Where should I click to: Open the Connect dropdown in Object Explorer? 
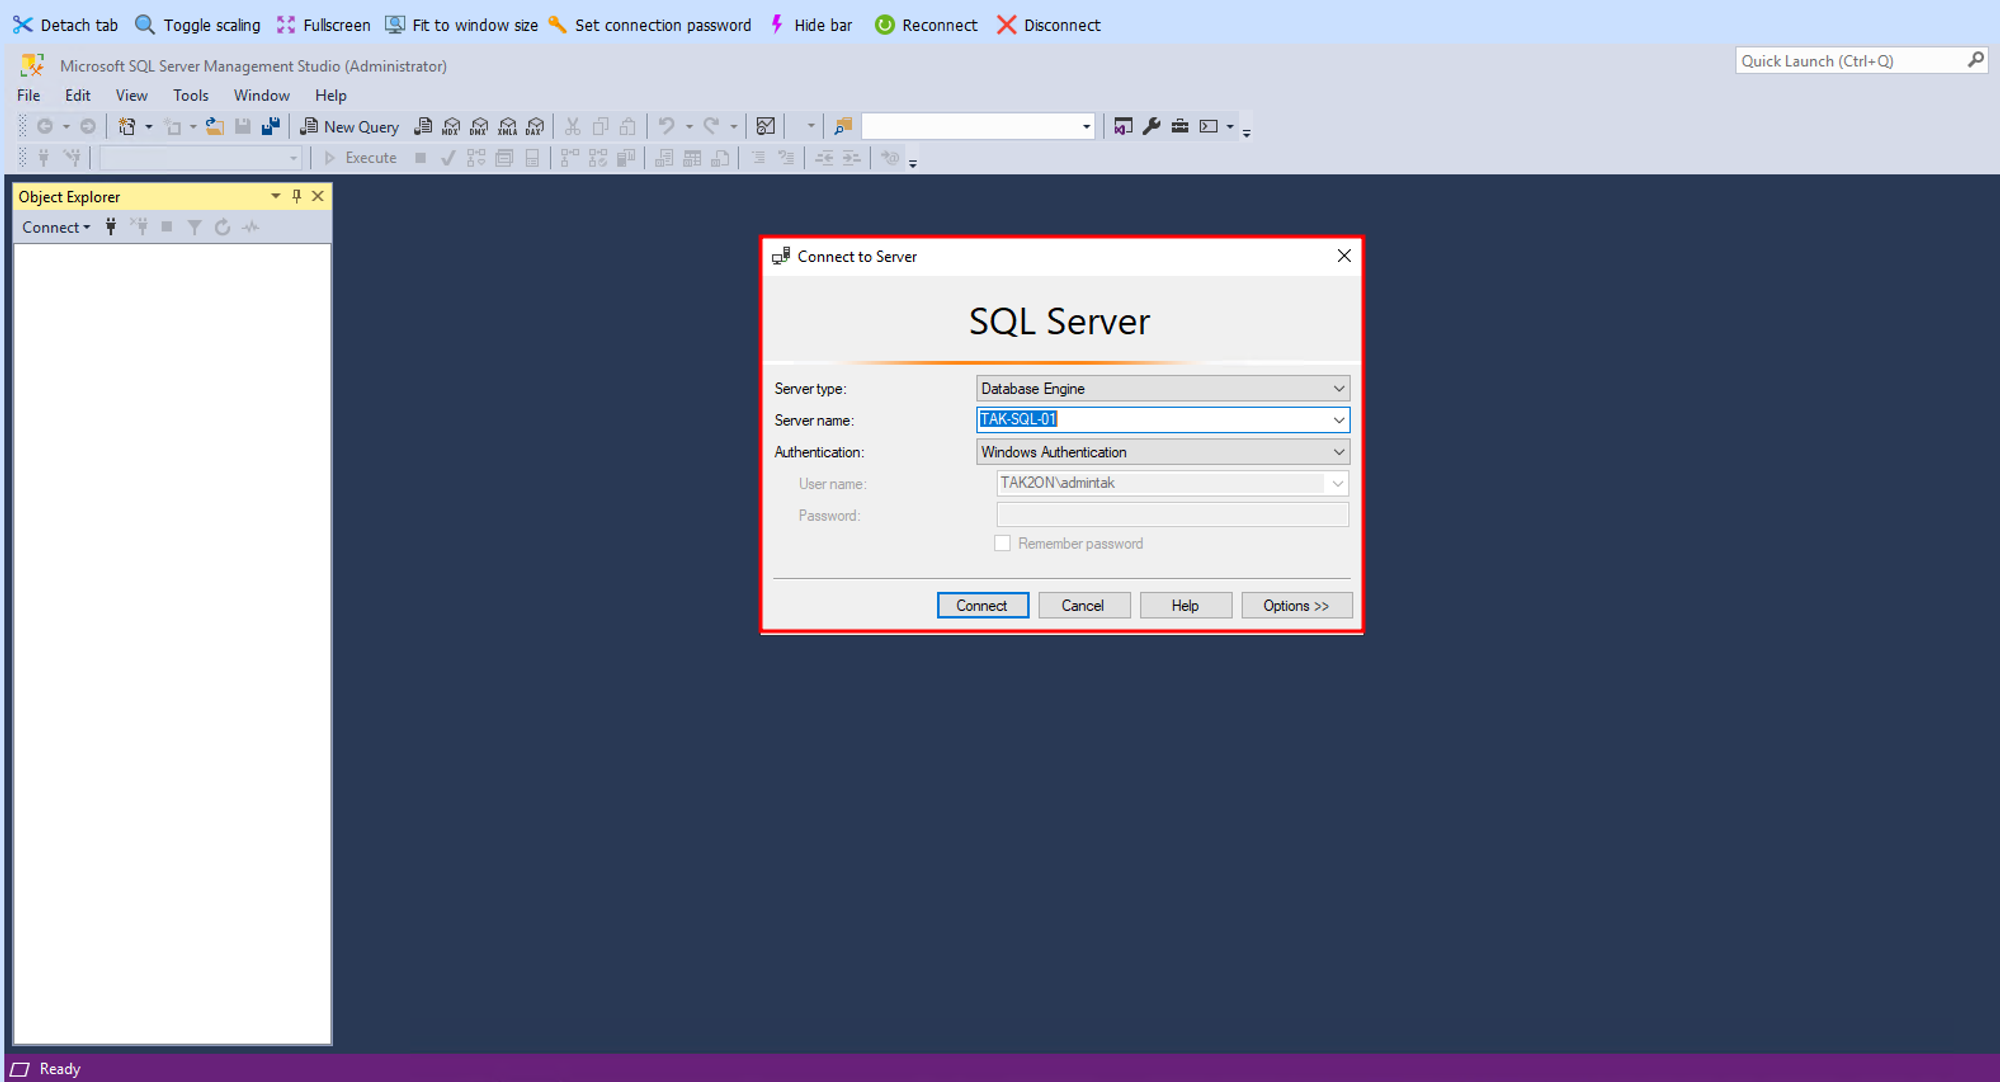click(56, 227)
